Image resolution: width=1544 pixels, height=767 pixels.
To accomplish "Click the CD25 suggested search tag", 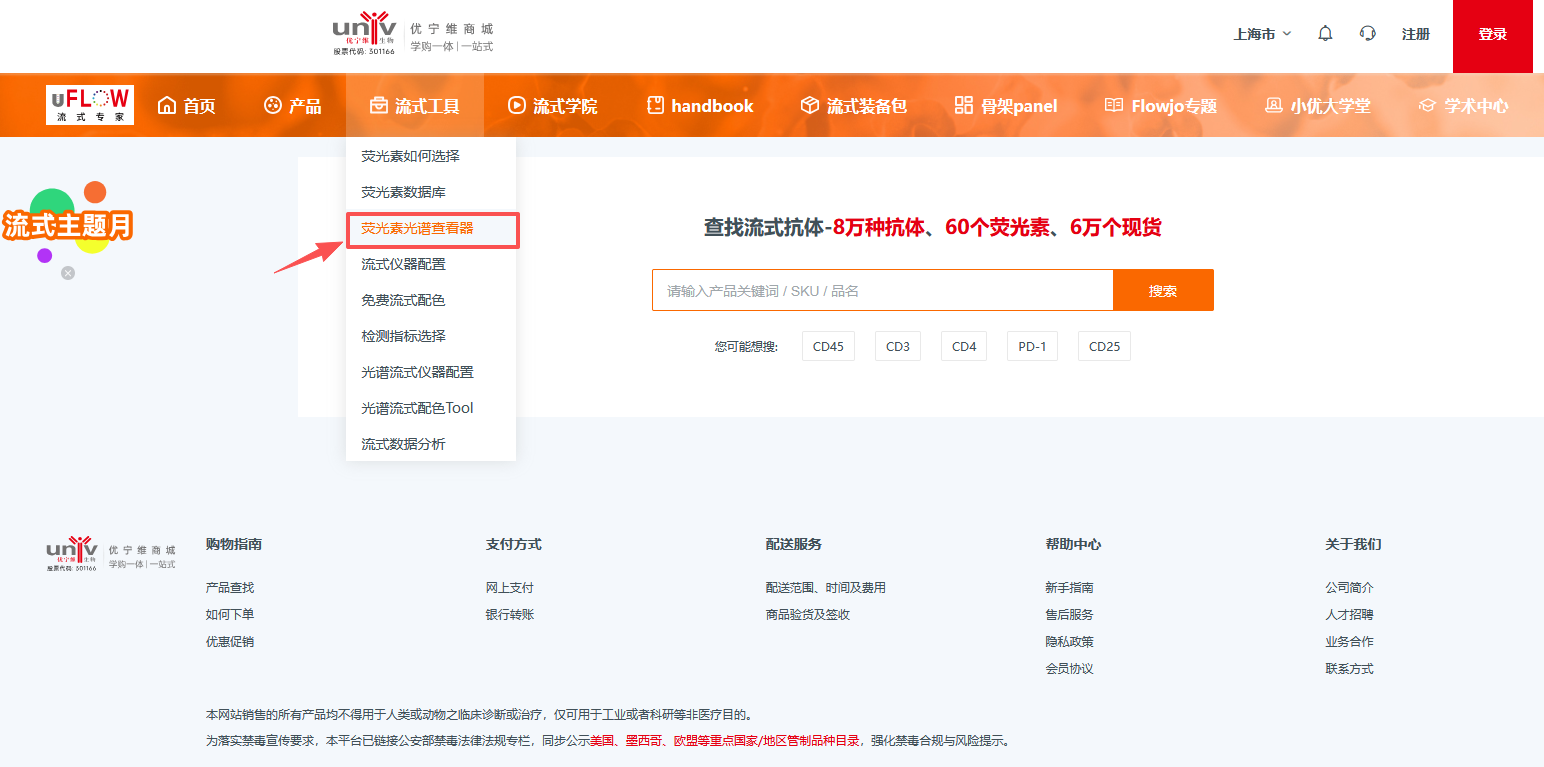I will click(x=1104, y=347).
